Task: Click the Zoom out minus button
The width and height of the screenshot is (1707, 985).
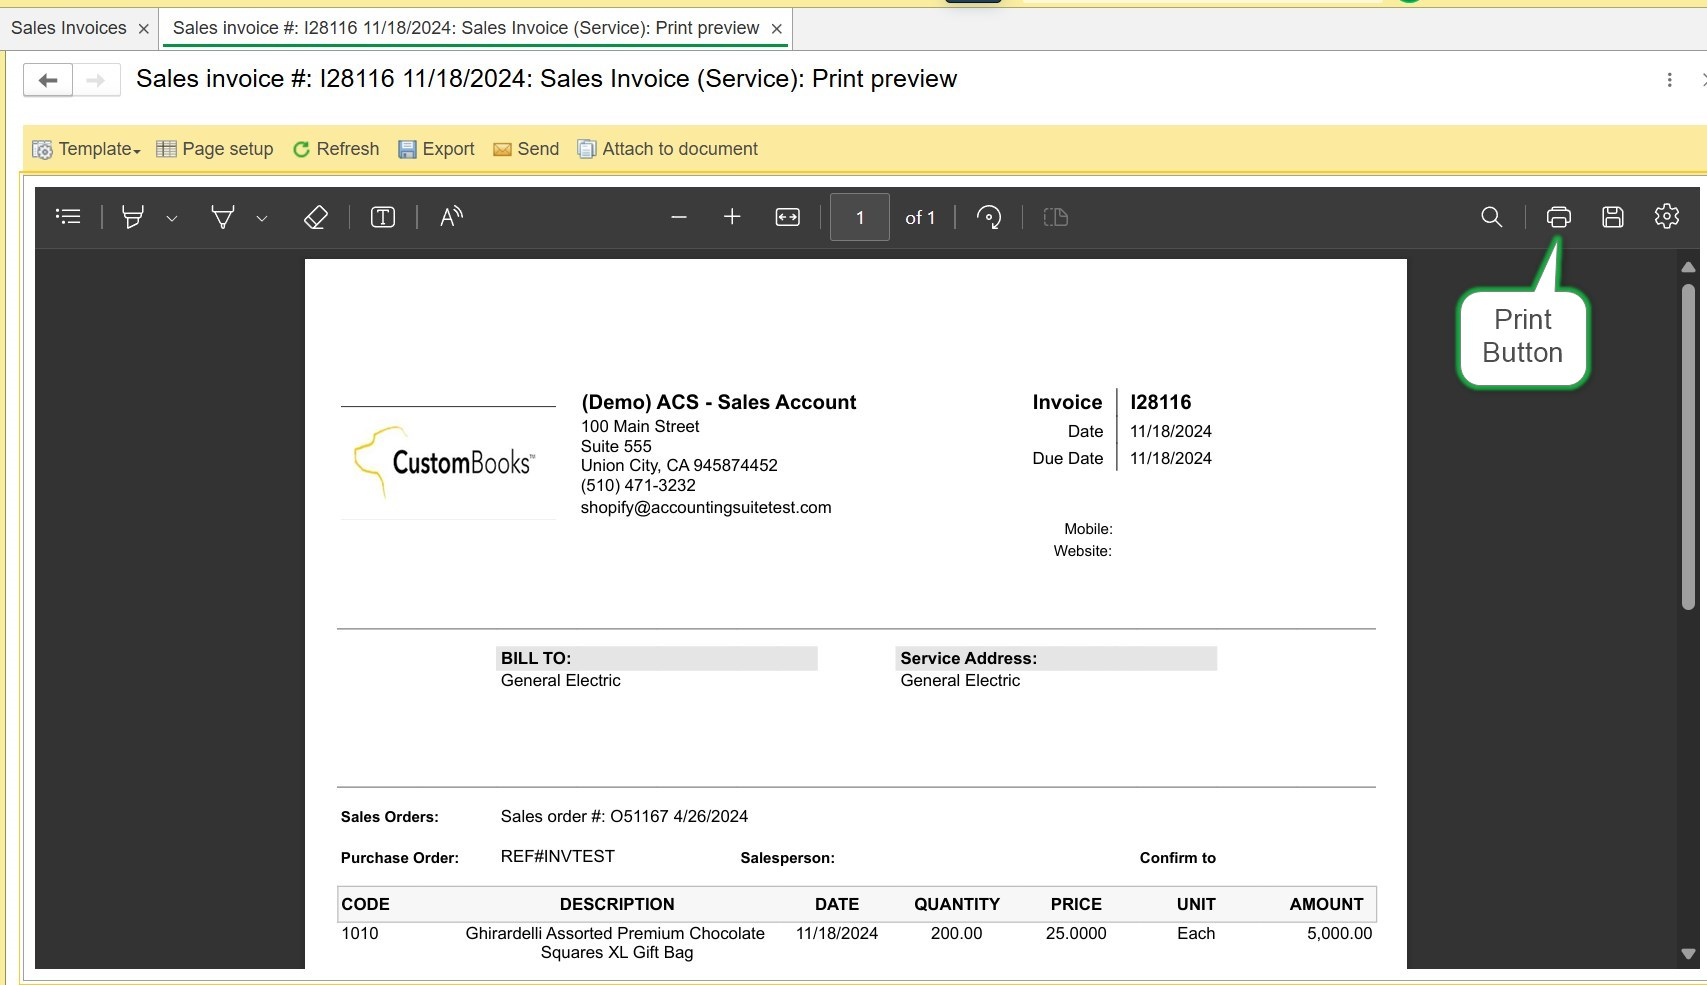Action: point(679,217)
